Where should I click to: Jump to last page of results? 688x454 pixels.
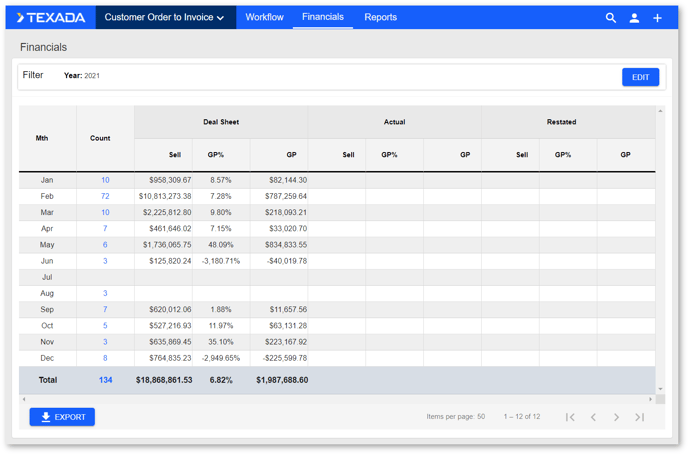click(x=639, y=417)
